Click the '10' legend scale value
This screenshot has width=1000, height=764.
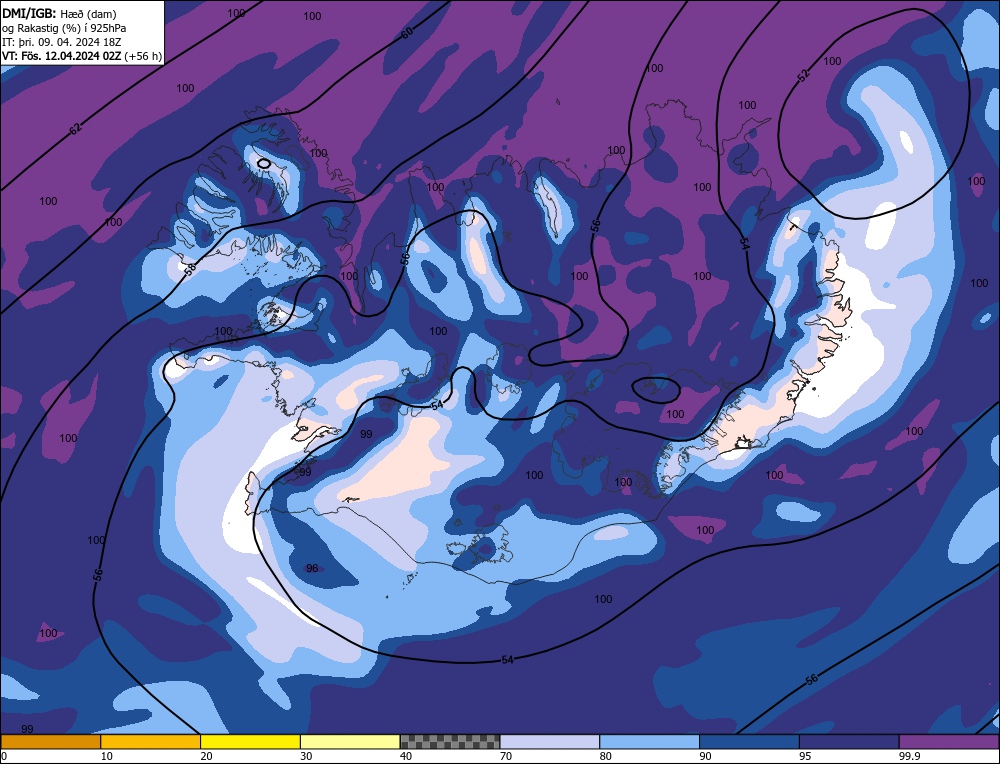click(106, 756)
